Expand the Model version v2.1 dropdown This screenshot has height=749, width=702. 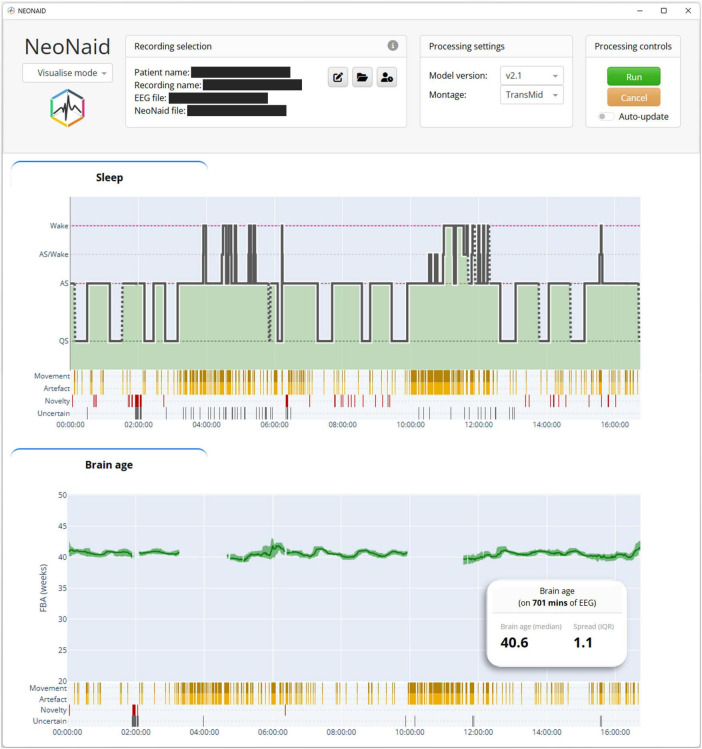(532, 75)
